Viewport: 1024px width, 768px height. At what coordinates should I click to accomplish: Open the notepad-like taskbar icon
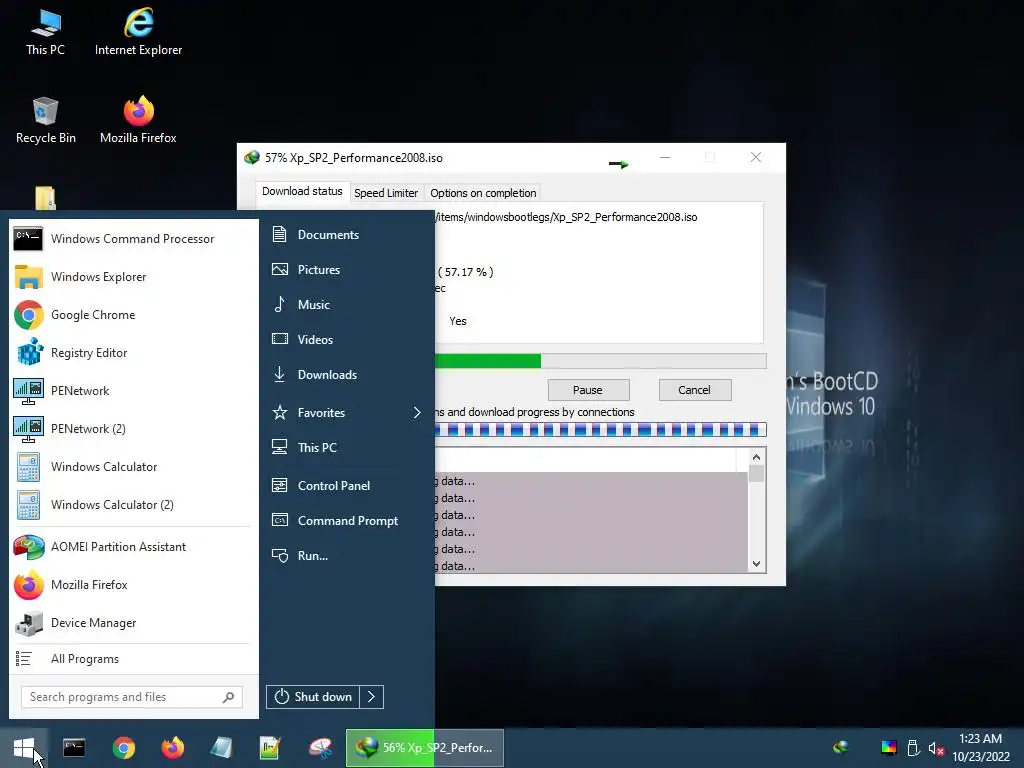click(x=221, y=748)
